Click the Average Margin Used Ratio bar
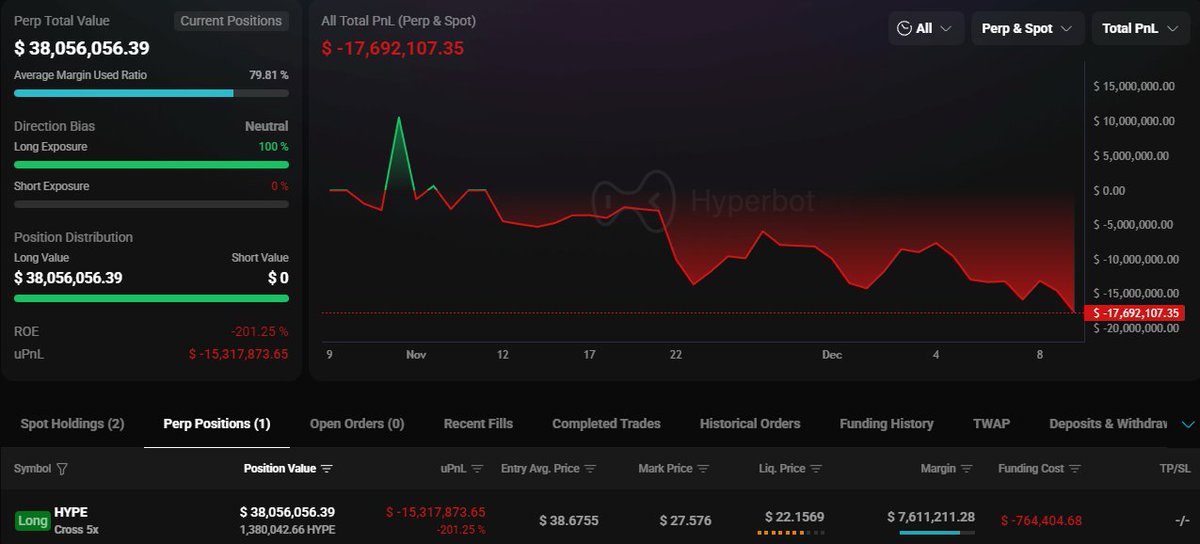 tap(151, 93)
